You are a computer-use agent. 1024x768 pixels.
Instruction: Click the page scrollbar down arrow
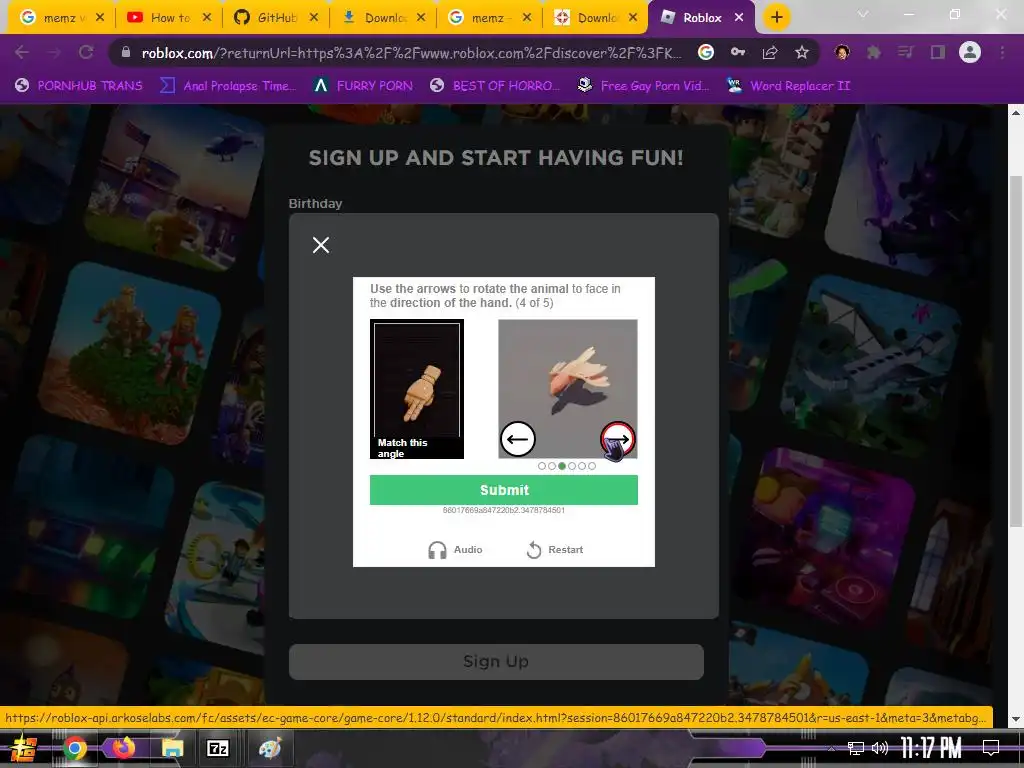pos(1016,719)
